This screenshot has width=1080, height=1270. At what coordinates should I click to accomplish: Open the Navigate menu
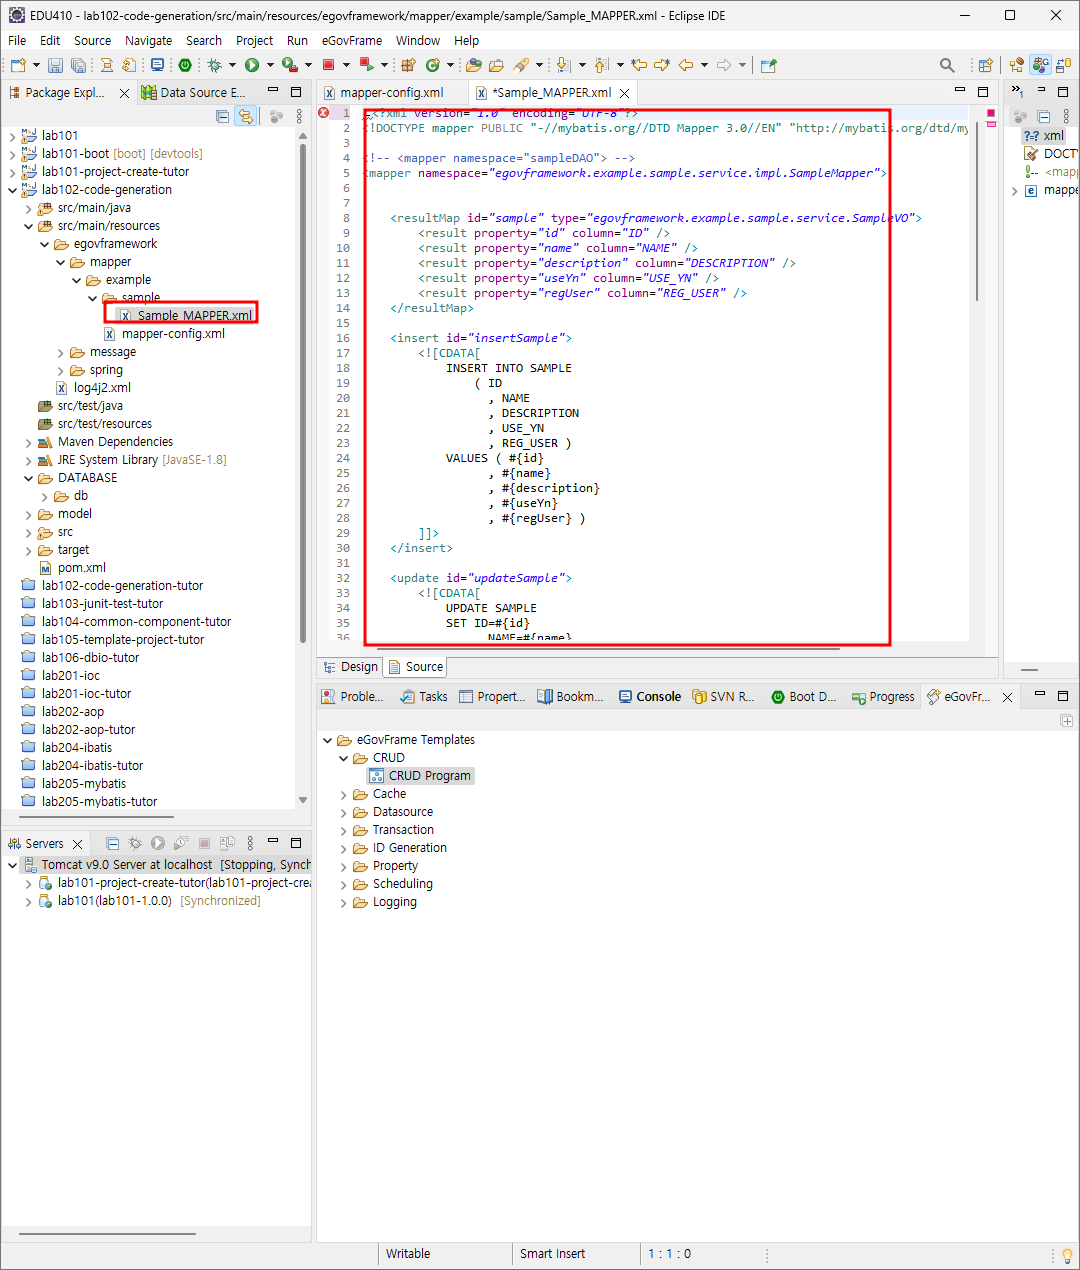[x=148, y=40]
